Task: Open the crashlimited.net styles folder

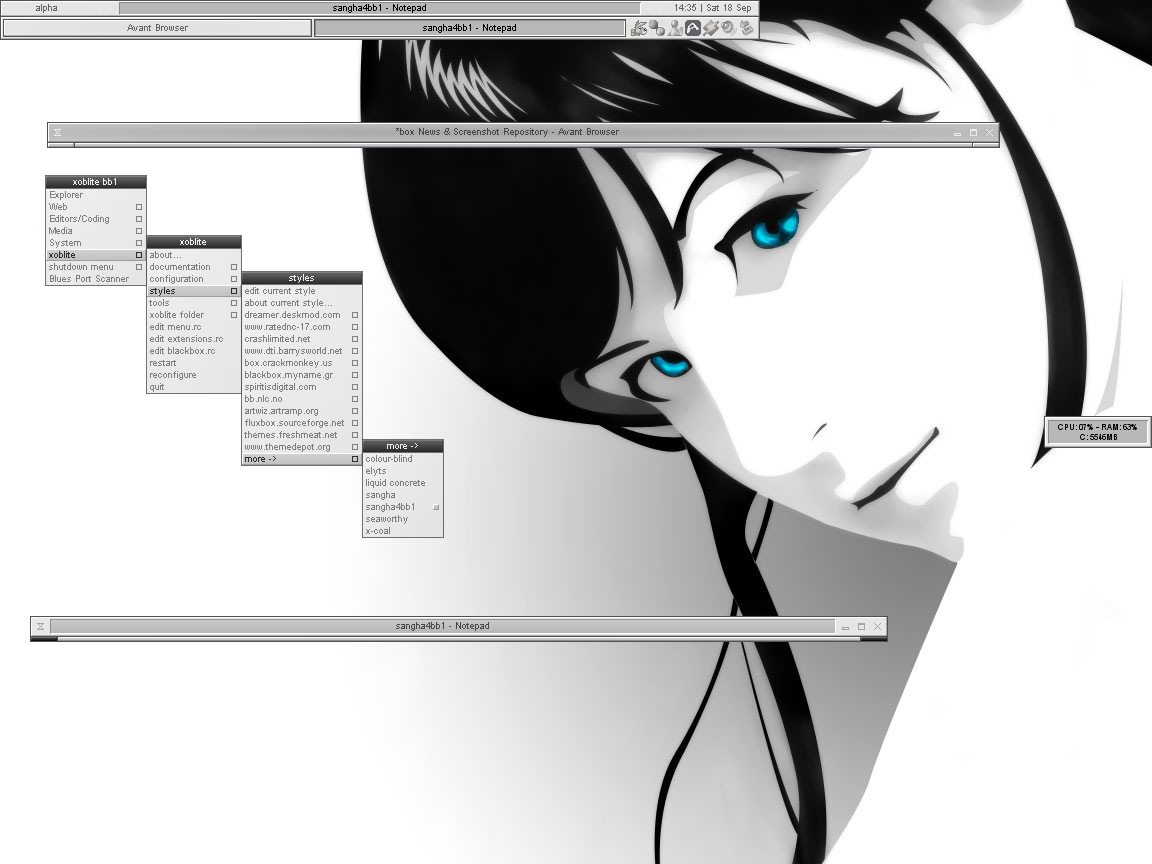Action: 302,339
